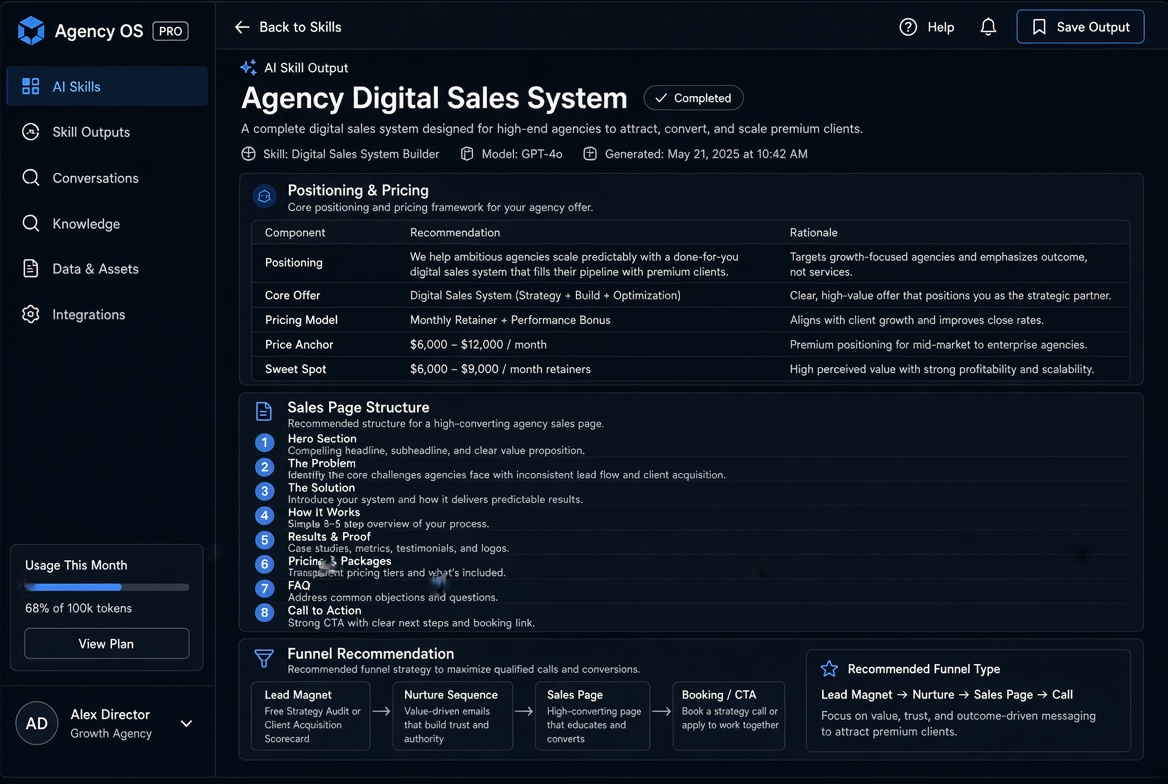Open the Help link text
The width and height of the screenshot is (1168, 784).
tap(941, 27)
